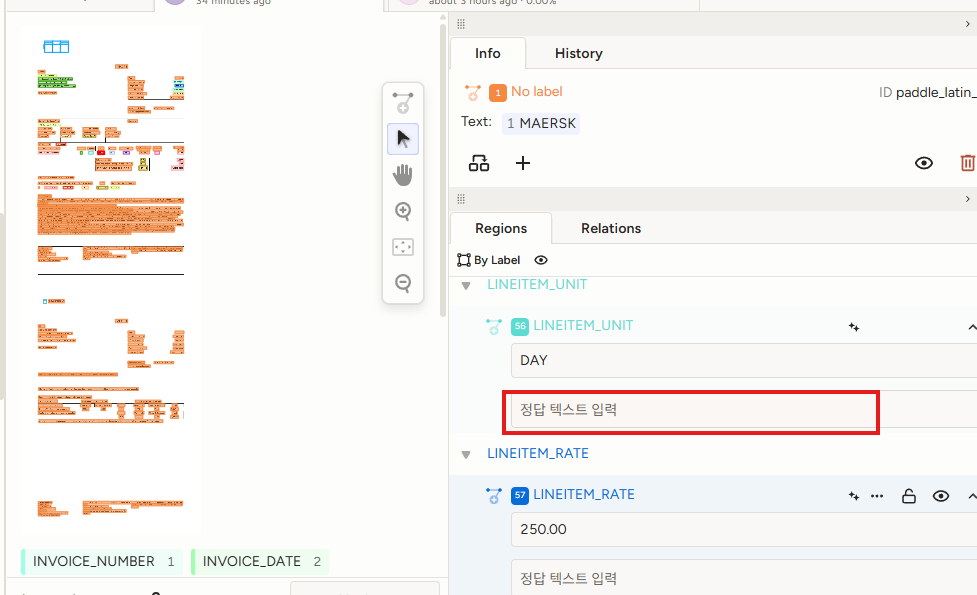Viewport: 977px width, 595px height.
Task: Open the Relations tab
Action: point(611,228)
